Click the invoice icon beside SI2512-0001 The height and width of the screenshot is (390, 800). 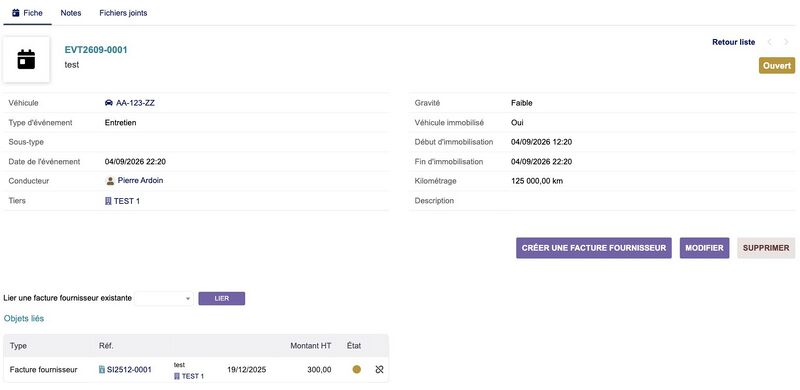[102, 370]
